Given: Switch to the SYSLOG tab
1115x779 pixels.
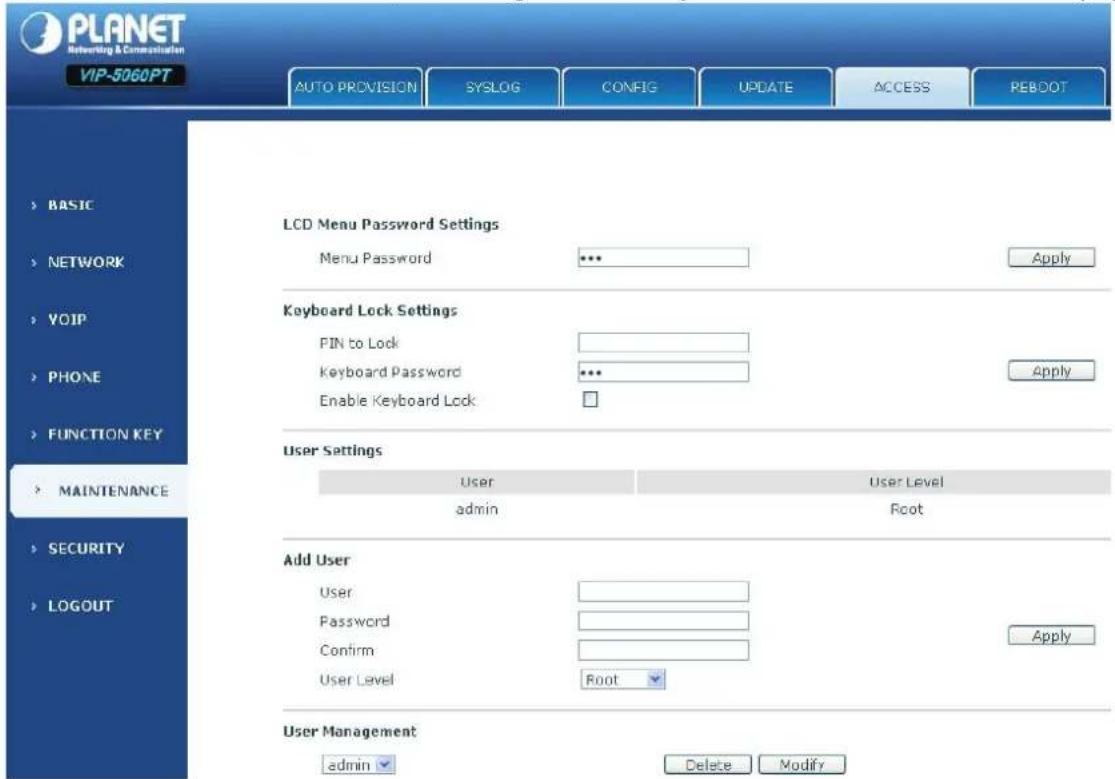Looking at the screenshot, I should click(493, 88).
